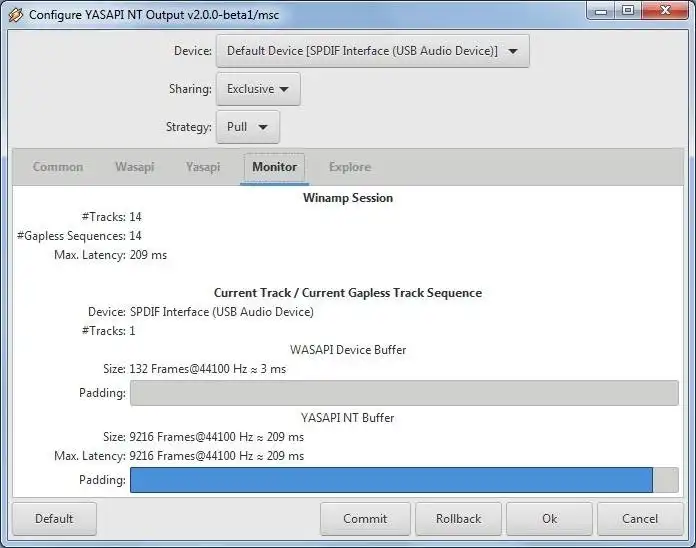The height and width of the screenshot is (548, 696).
Task: Minimize the YASAPI configuration window
Action: (x=602, y=10)
